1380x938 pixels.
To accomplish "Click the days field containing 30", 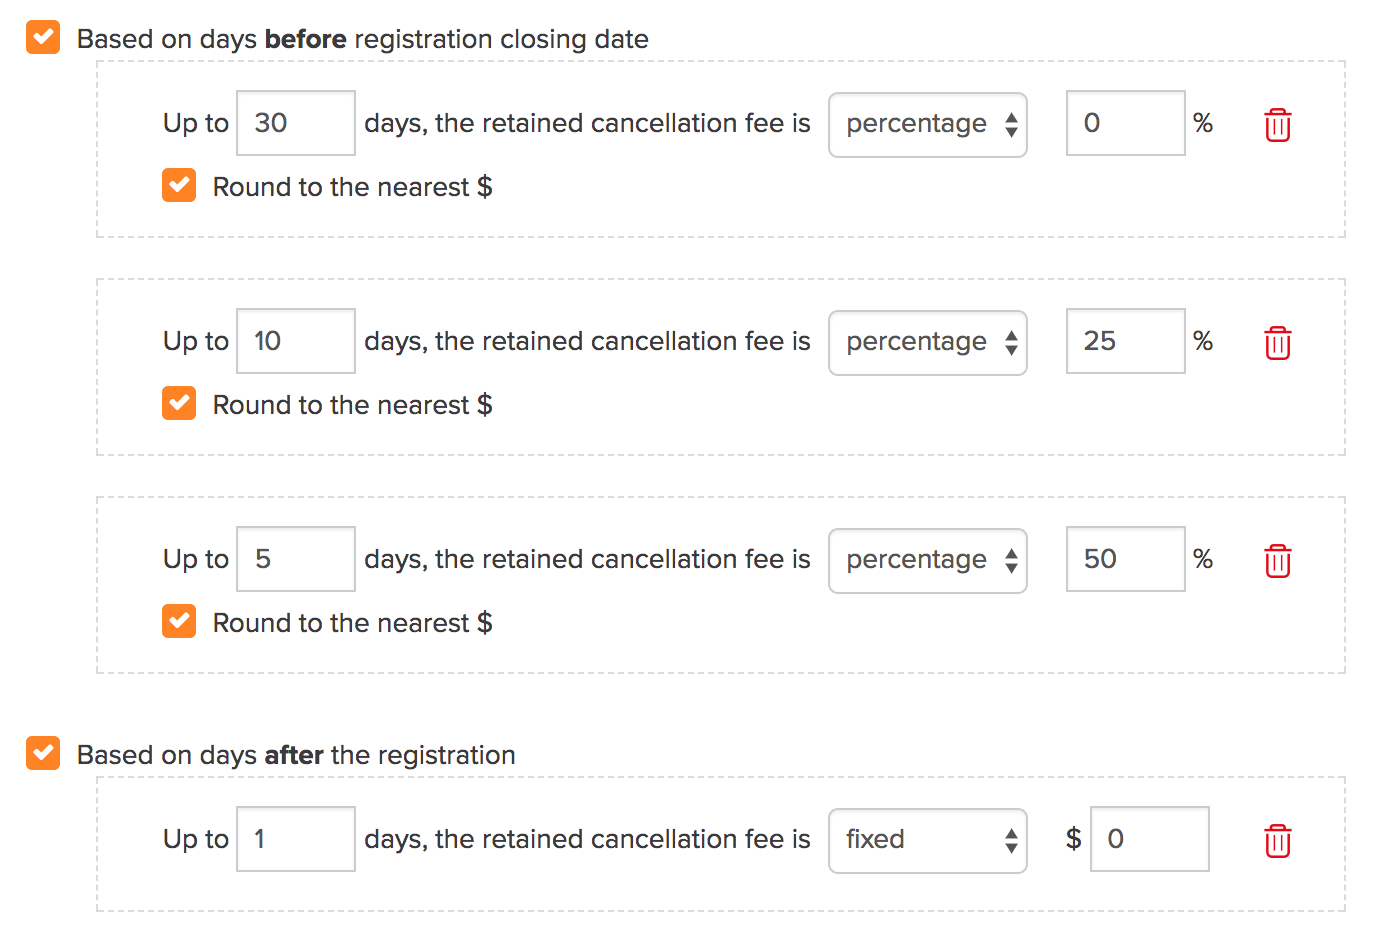I will [296, 123].
